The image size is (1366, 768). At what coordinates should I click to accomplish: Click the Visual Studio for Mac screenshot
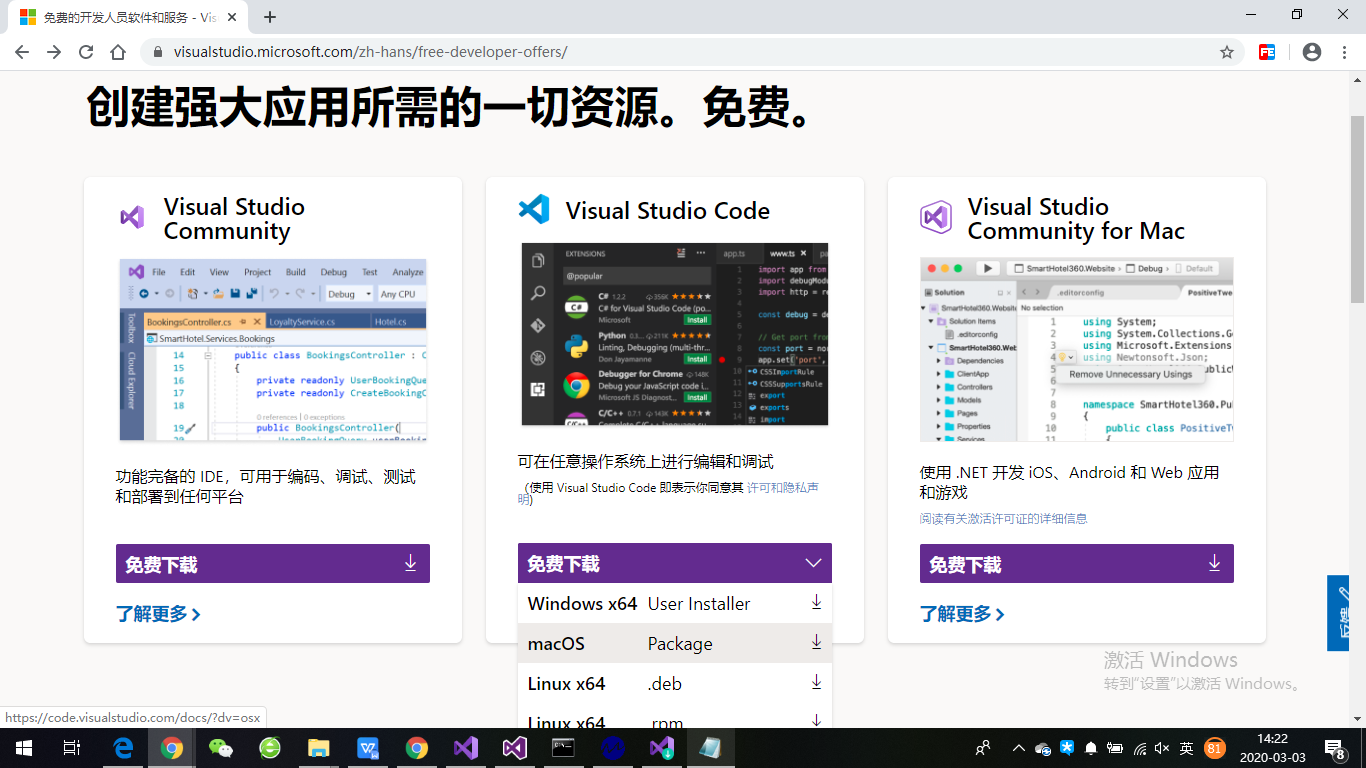click(x=1077, y=349)
